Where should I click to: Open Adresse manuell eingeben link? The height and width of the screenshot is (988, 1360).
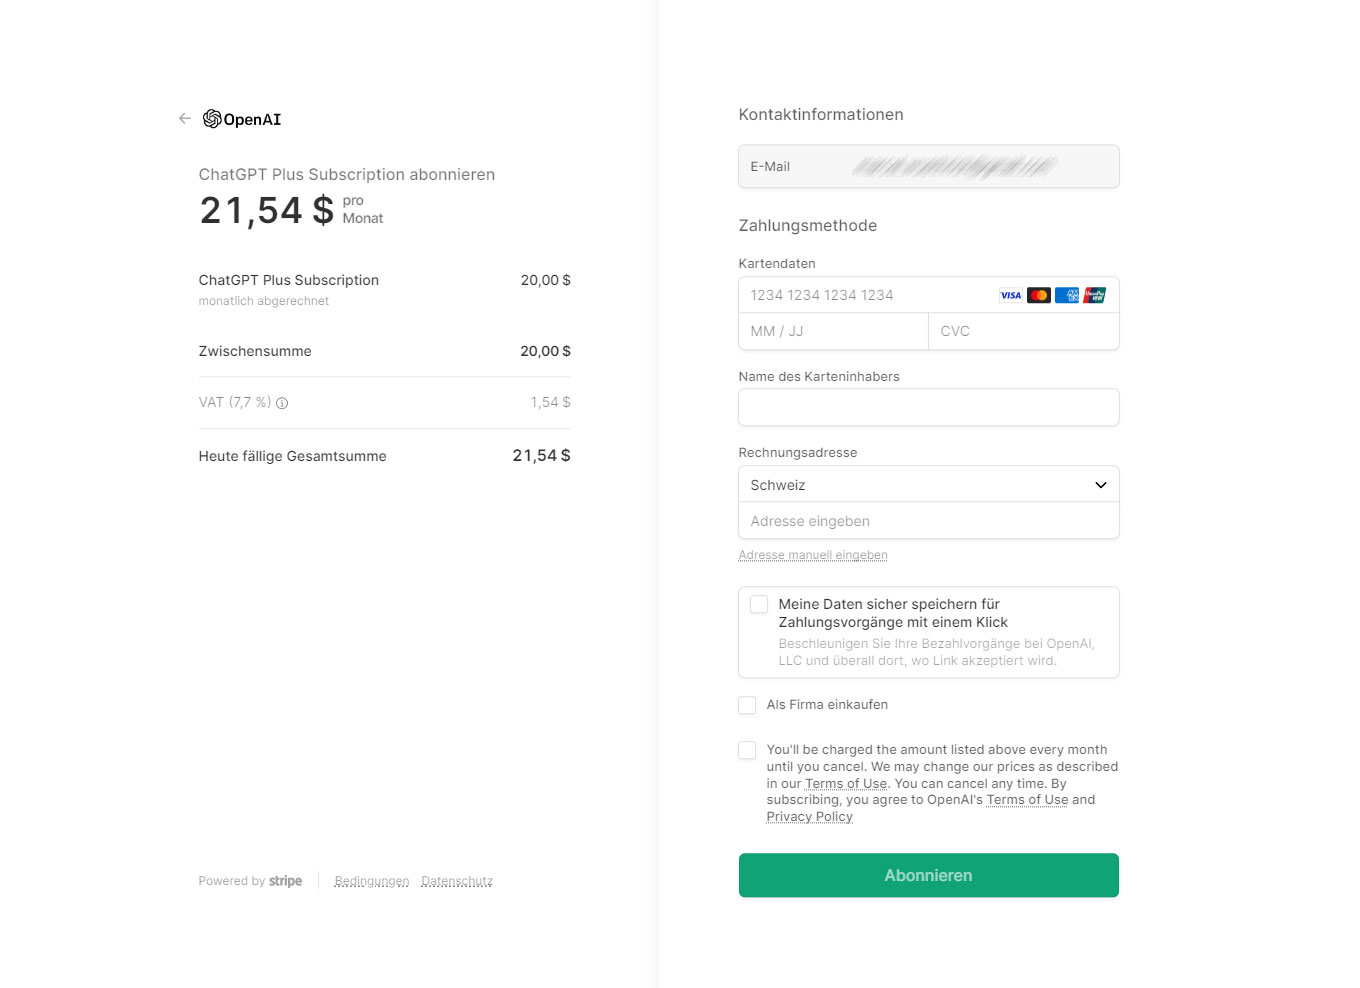click(813, 555)
